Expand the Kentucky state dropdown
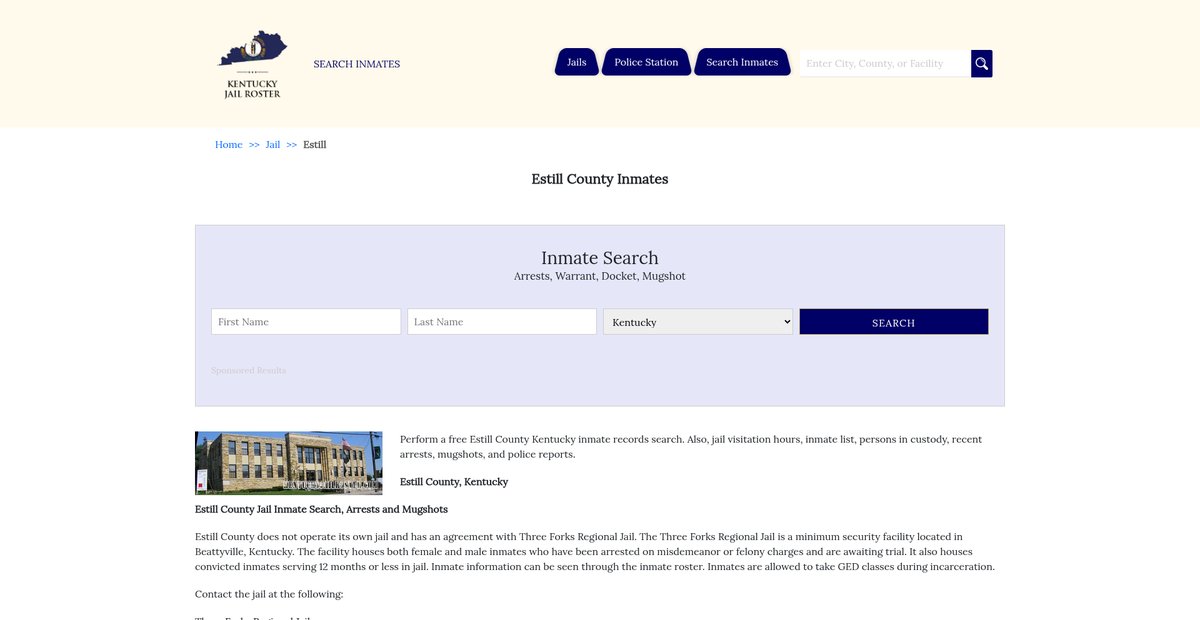This screenshot has width=1200, height=620. [698, 322]
